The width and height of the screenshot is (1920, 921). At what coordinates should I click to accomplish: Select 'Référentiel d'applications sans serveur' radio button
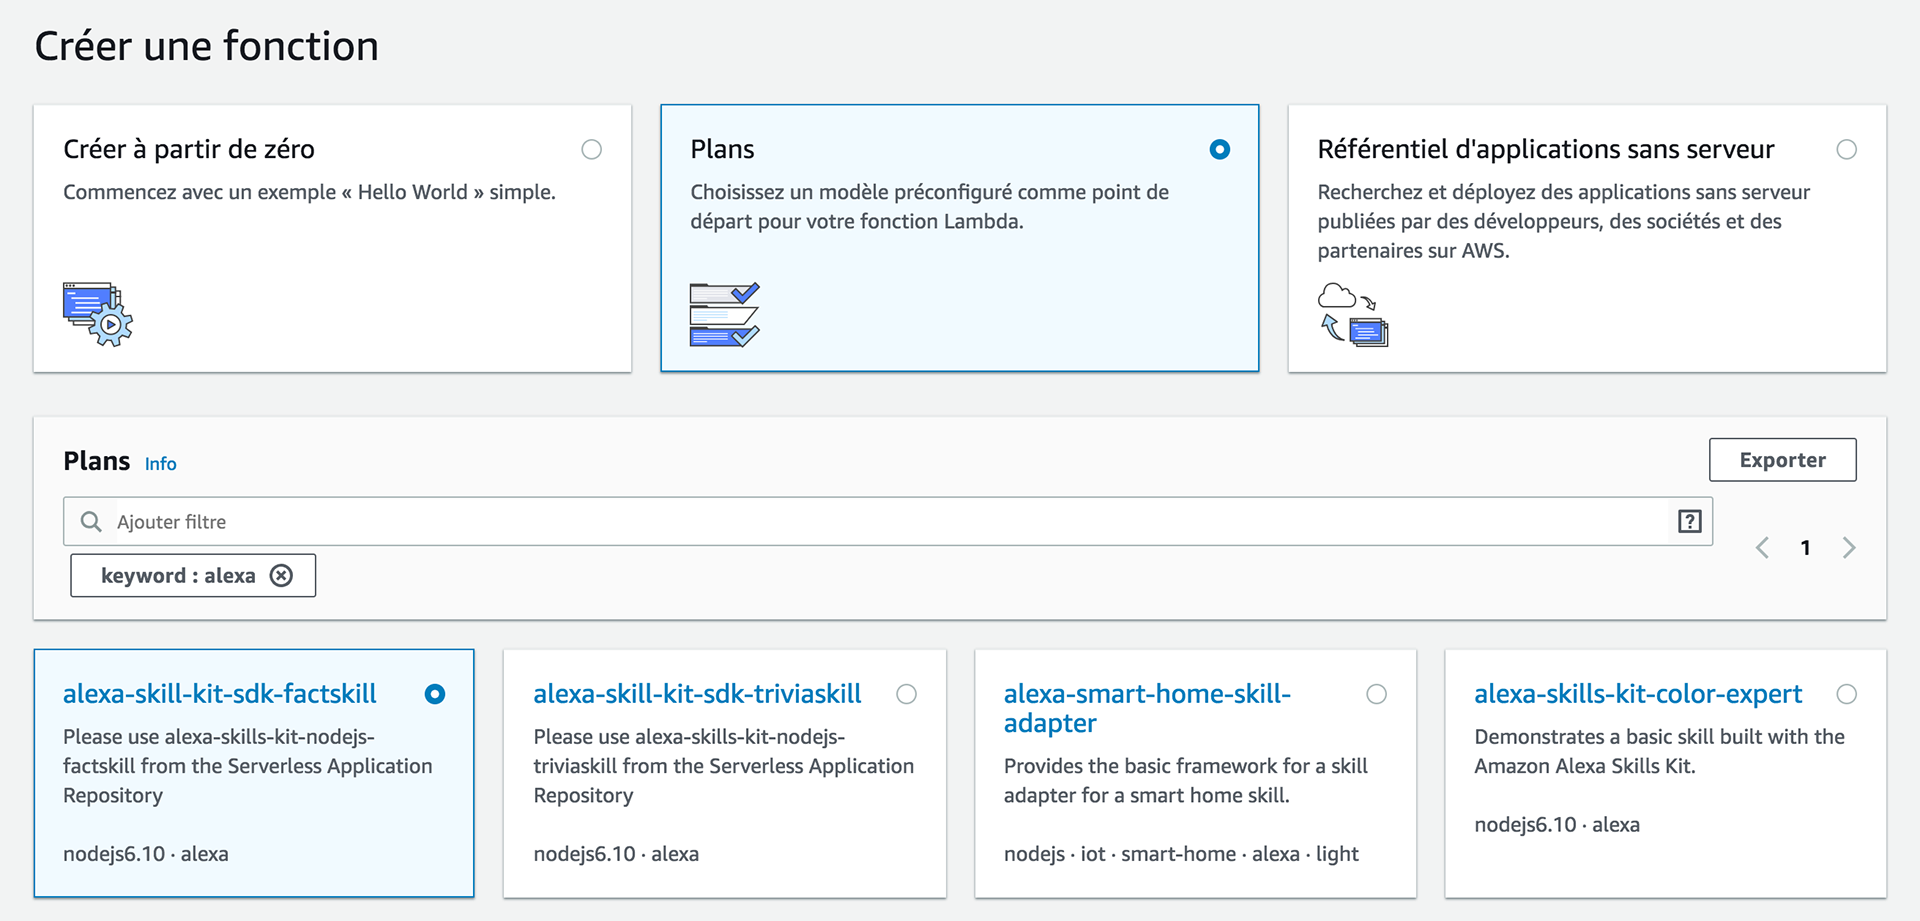[1846, 150]
